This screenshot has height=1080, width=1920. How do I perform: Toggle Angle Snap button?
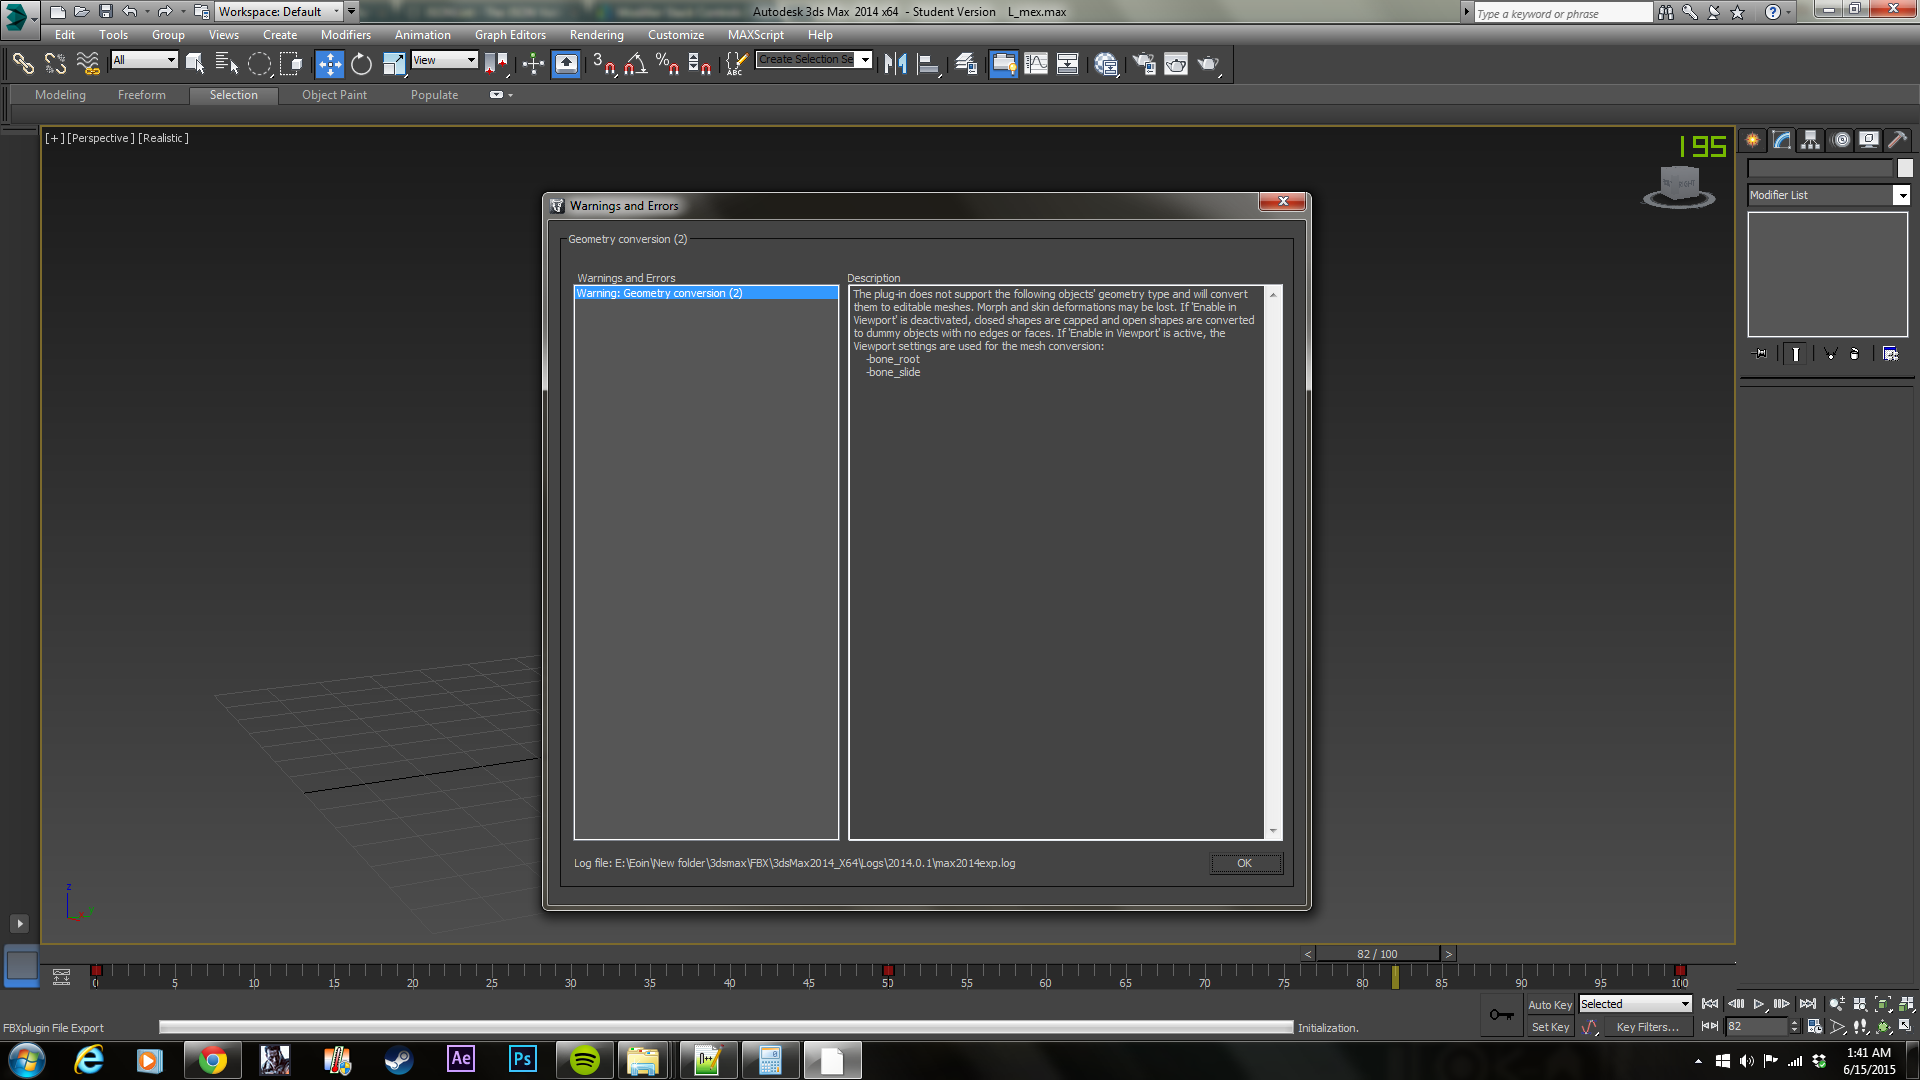coord(636,64)
